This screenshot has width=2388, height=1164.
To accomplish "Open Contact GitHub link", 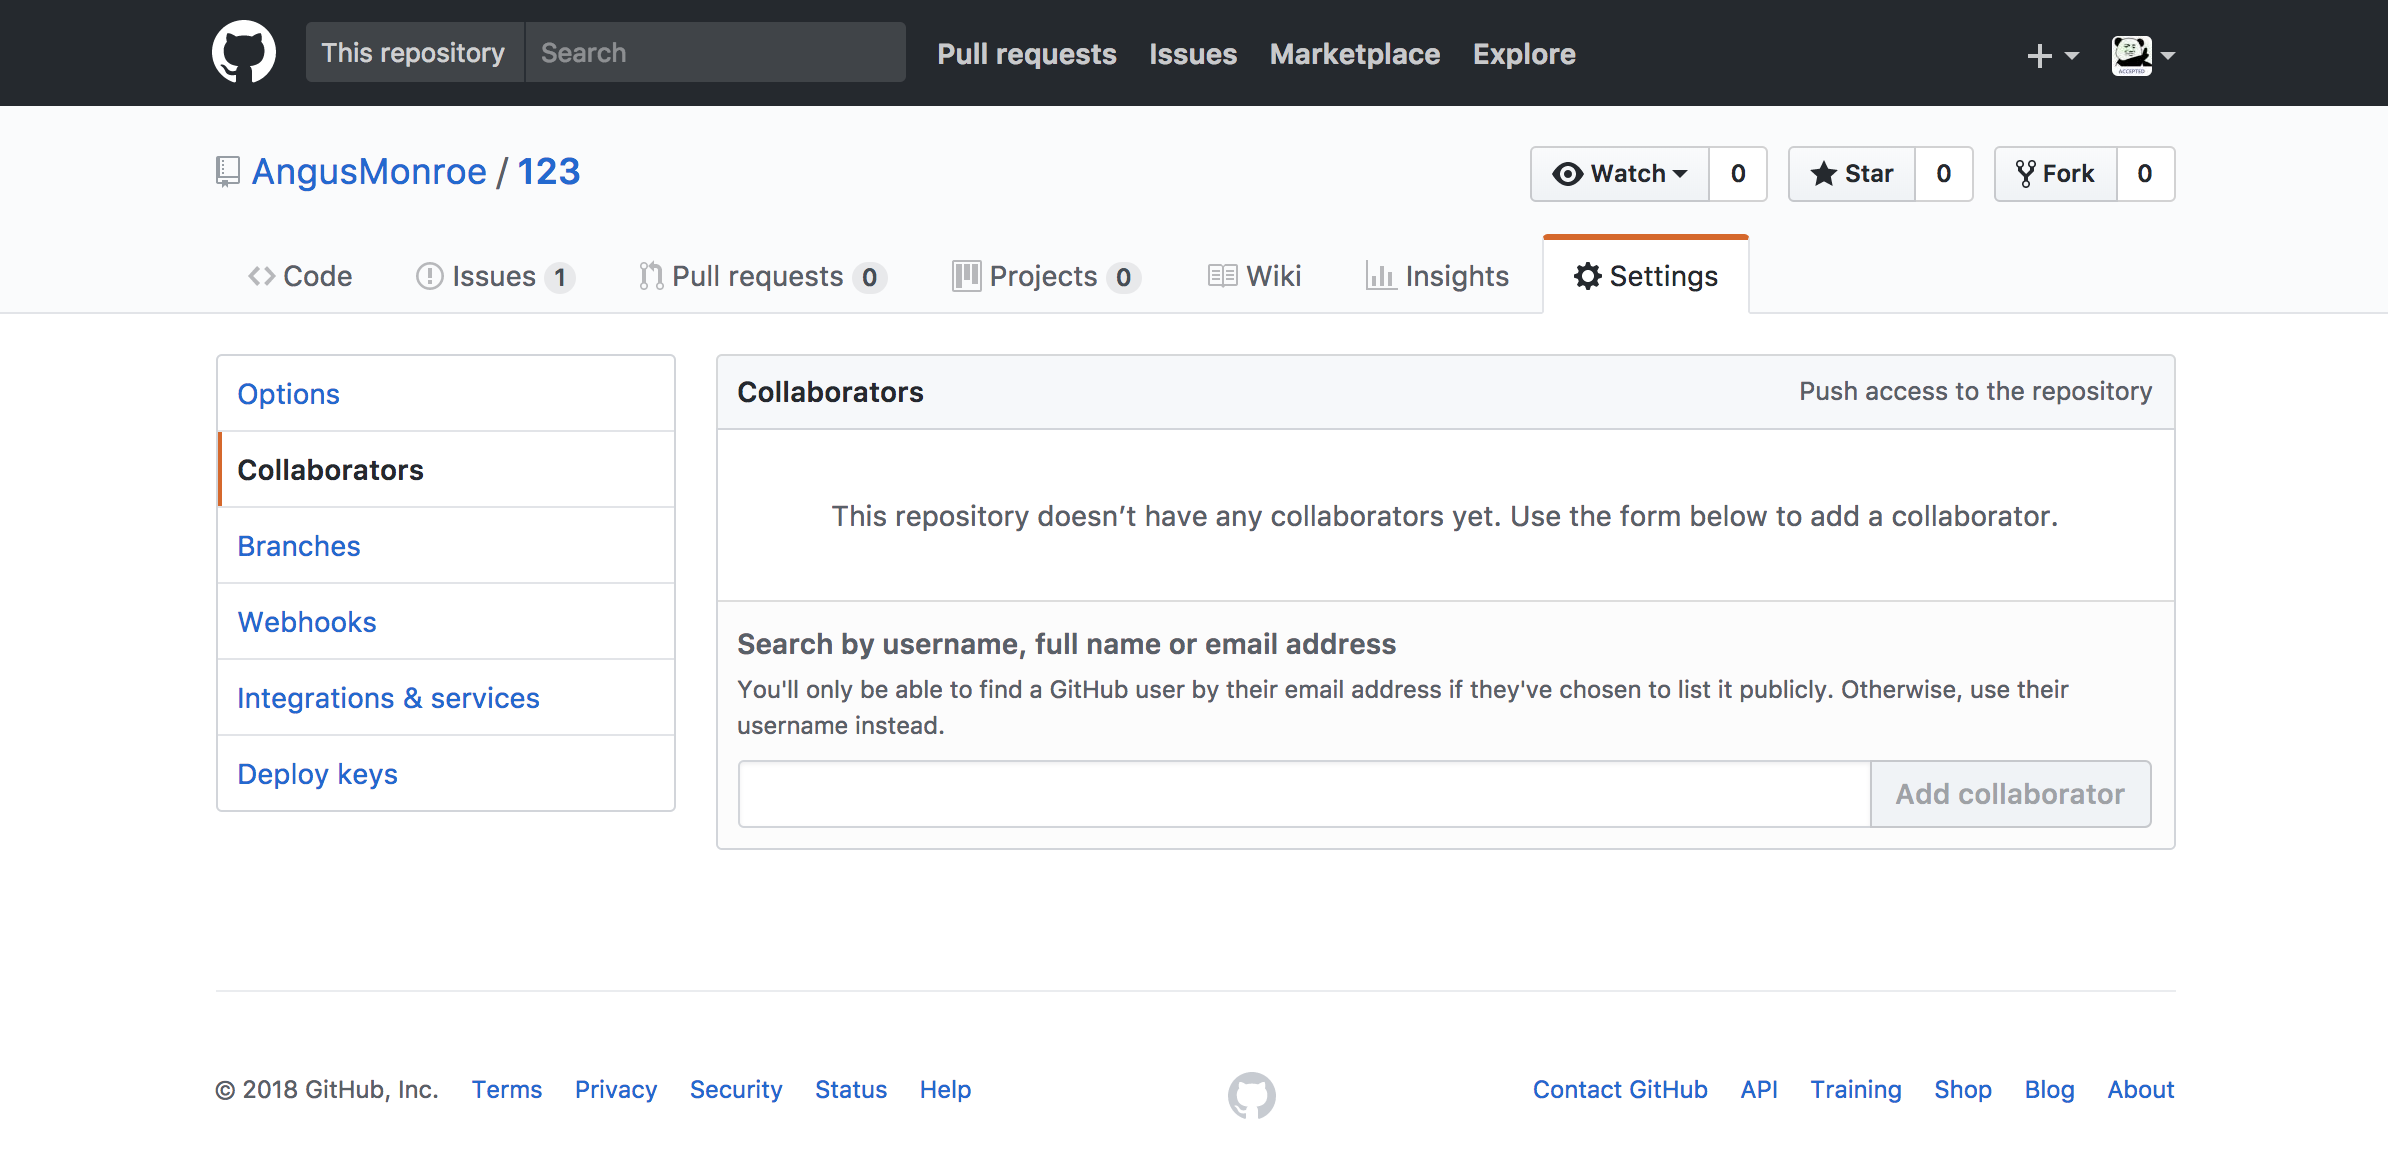I will pyautogui.click(x=1620, y=1090).
